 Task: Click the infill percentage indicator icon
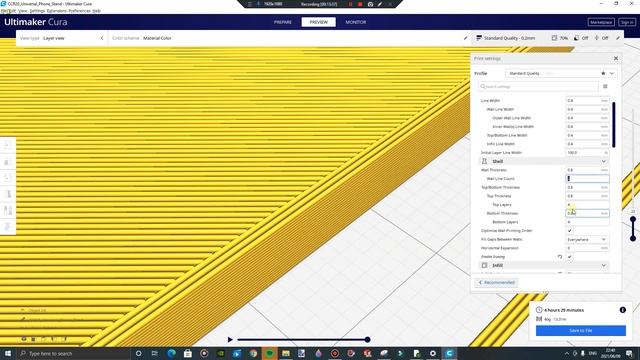click(554, 38)
